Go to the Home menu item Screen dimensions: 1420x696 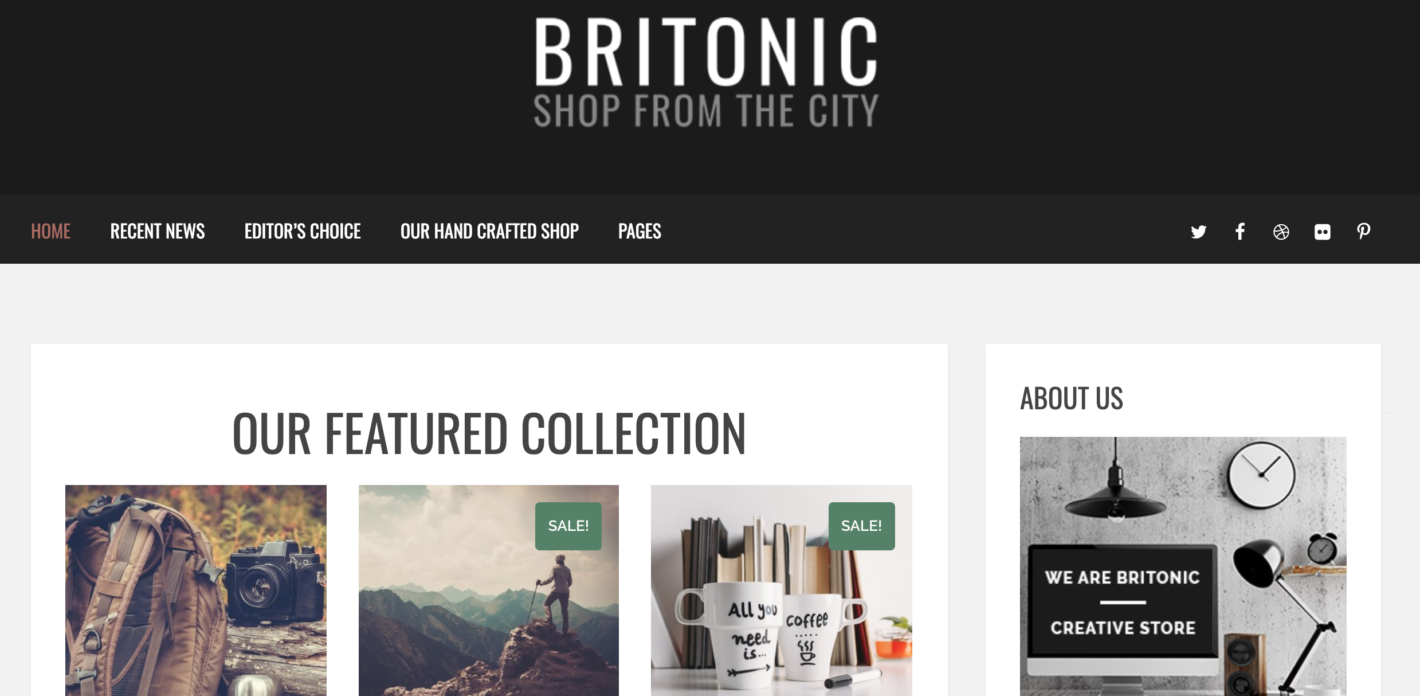click(51, 231)
